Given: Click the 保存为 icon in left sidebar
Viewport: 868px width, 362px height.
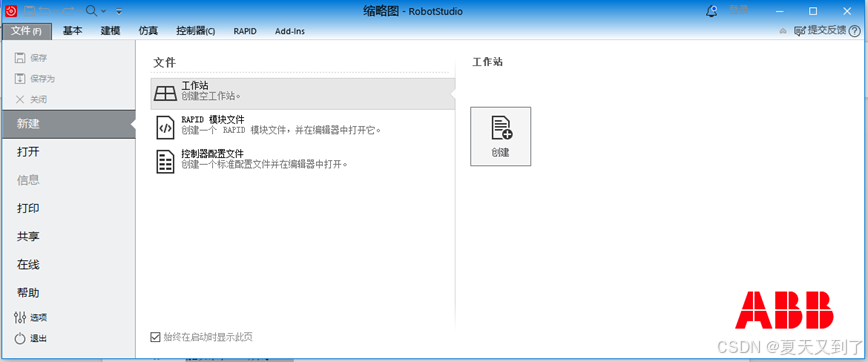Looking at the screenshot, I should click(20, 79).
